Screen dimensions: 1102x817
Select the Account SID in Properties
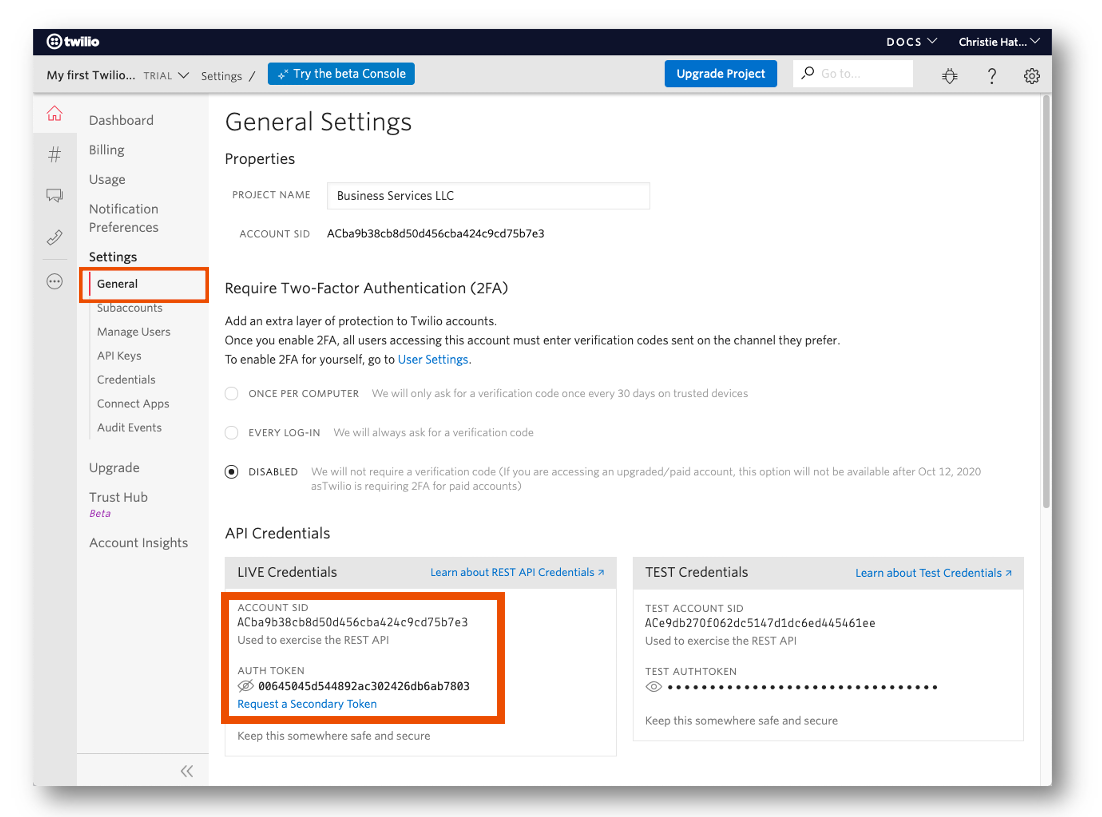[x=436, y=233]
